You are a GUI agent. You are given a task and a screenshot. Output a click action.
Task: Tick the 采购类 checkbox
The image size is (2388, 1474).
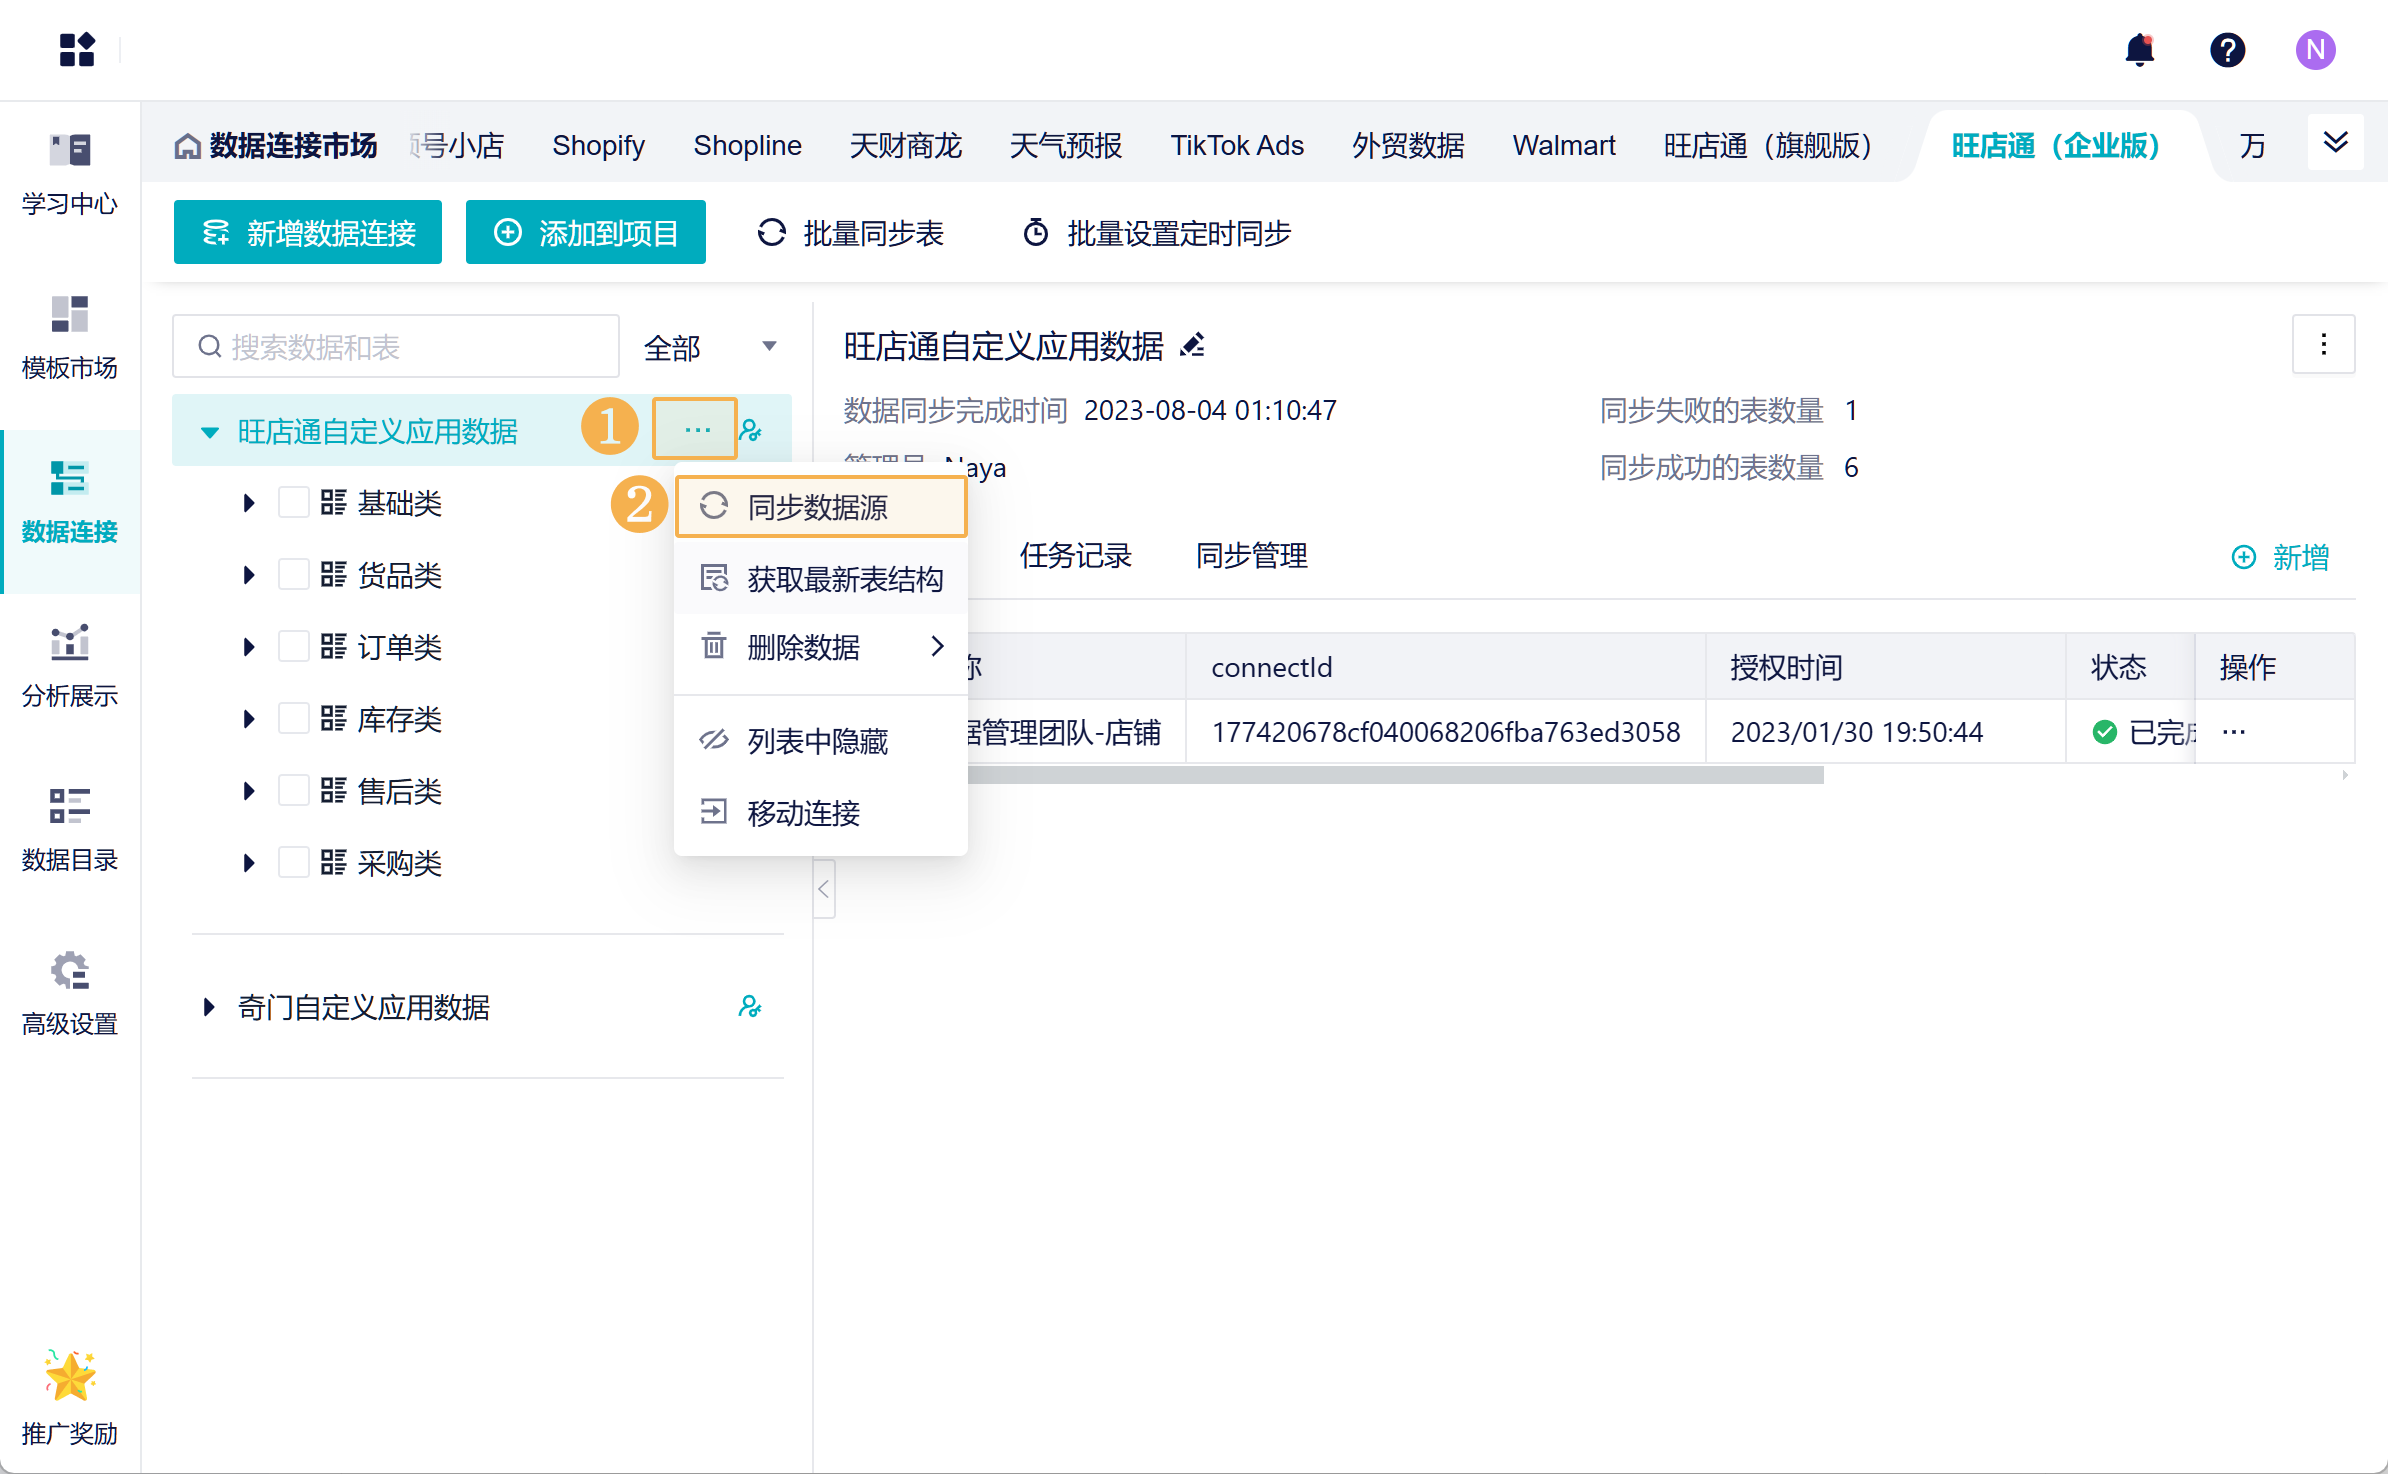(293, 863)
